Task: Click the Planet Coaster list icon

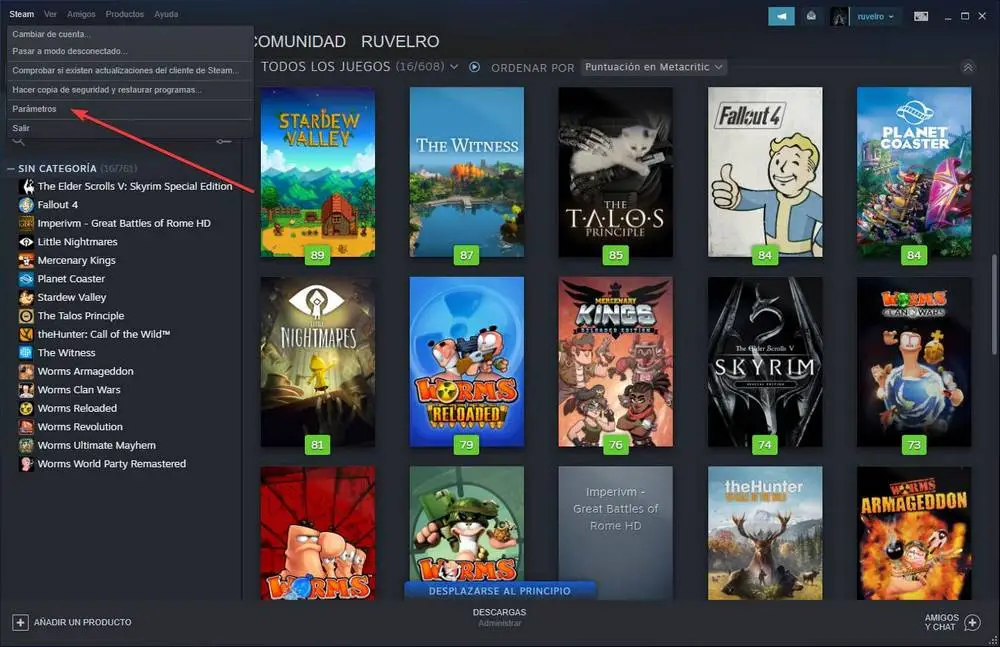Action: click(26, 279)
